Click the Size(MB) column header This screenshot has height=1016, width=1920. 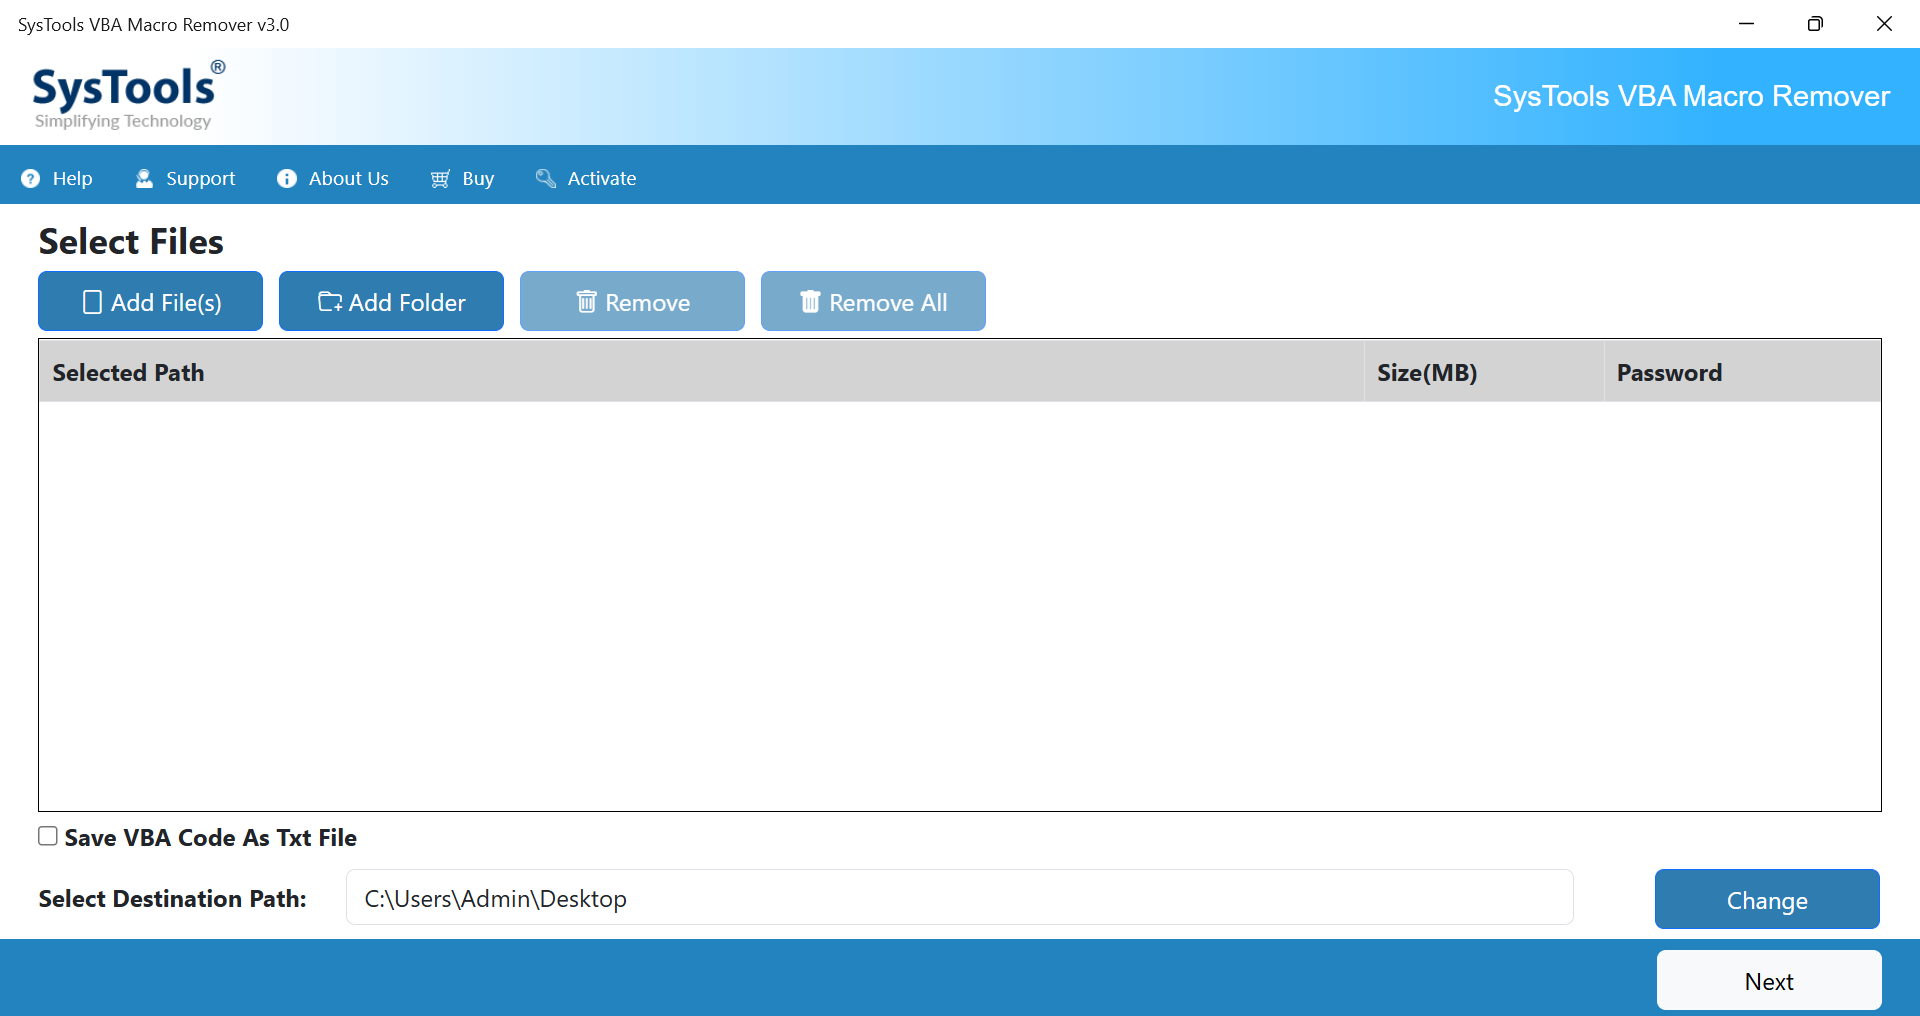tap(1485, 372)
